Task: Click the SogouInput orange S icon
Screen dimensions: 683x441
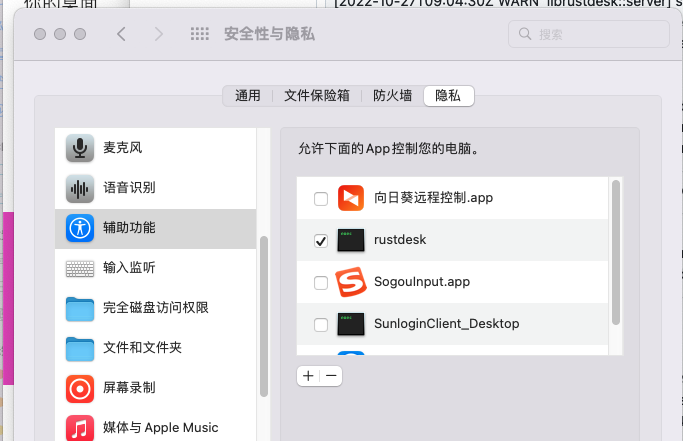Action: click(x=351, y=282)
